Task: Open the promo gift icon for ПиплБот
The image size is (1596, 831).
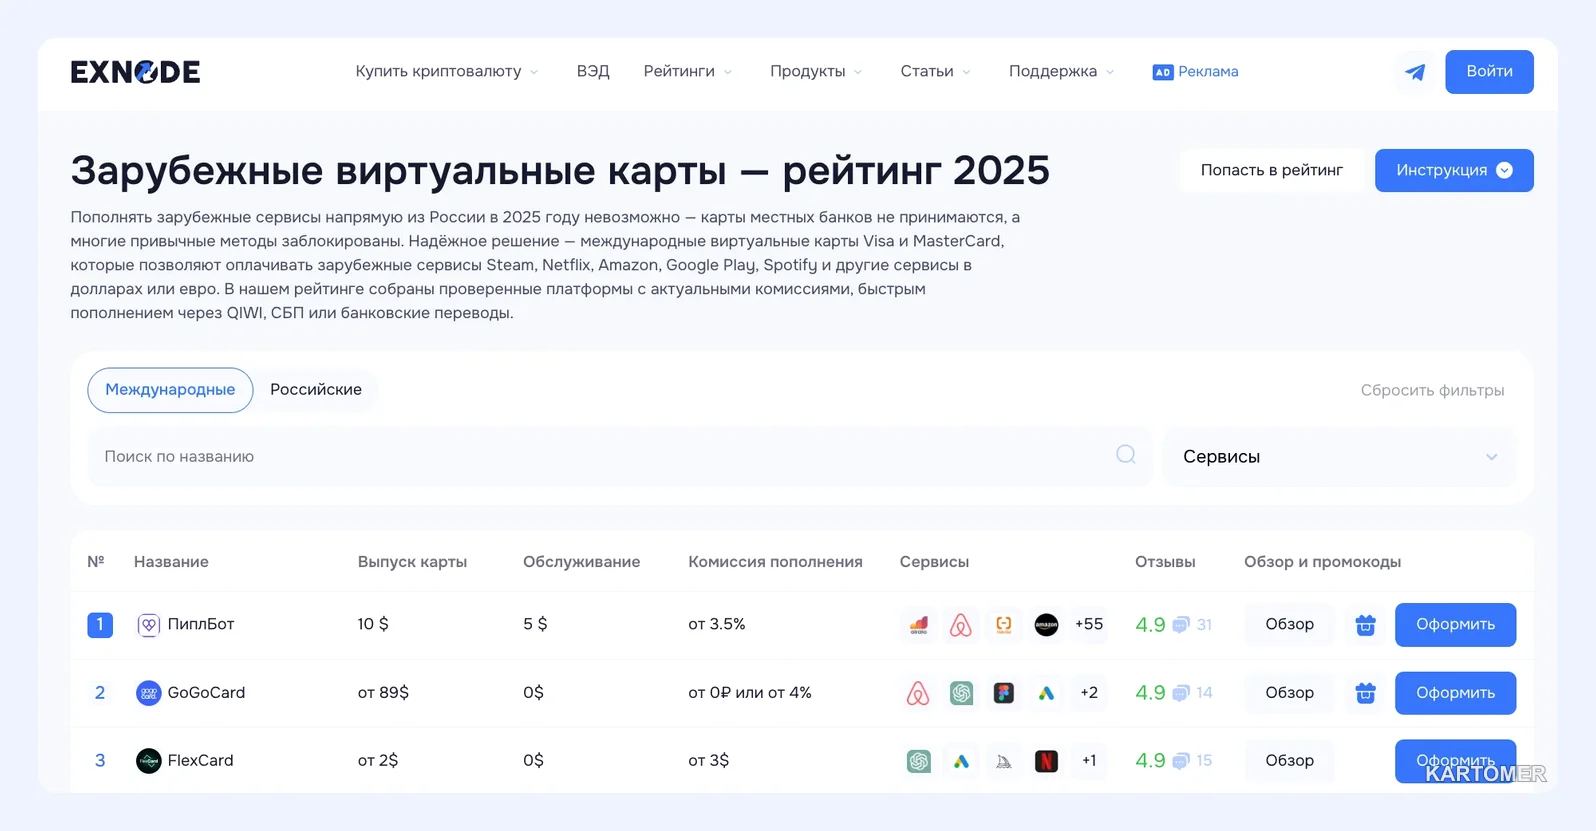Action: tap(1365, 625)
